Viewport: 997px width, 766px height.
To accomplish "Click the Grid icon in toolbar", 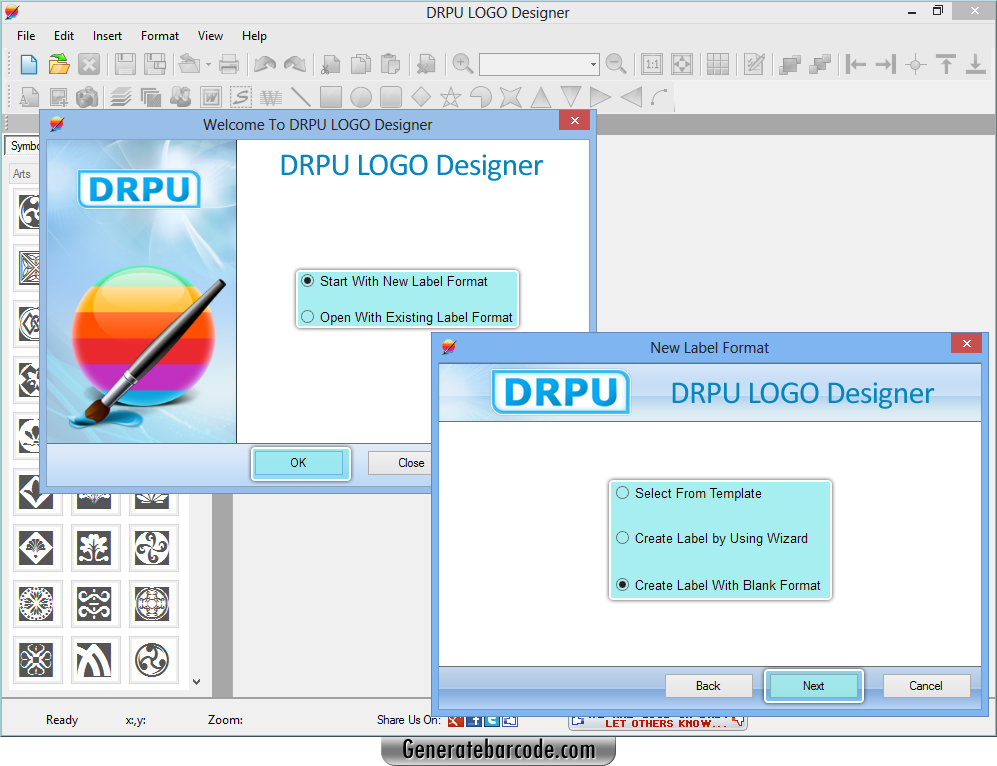I will click(x=718, y=64).
